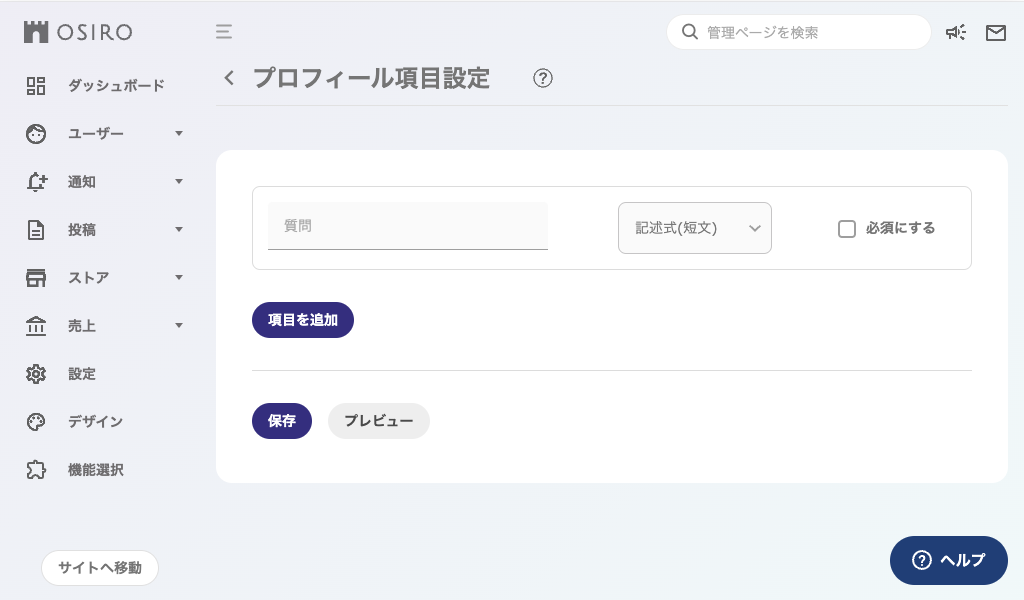Click the プレビュー button

pyautogui.click(x=379, y=421)
